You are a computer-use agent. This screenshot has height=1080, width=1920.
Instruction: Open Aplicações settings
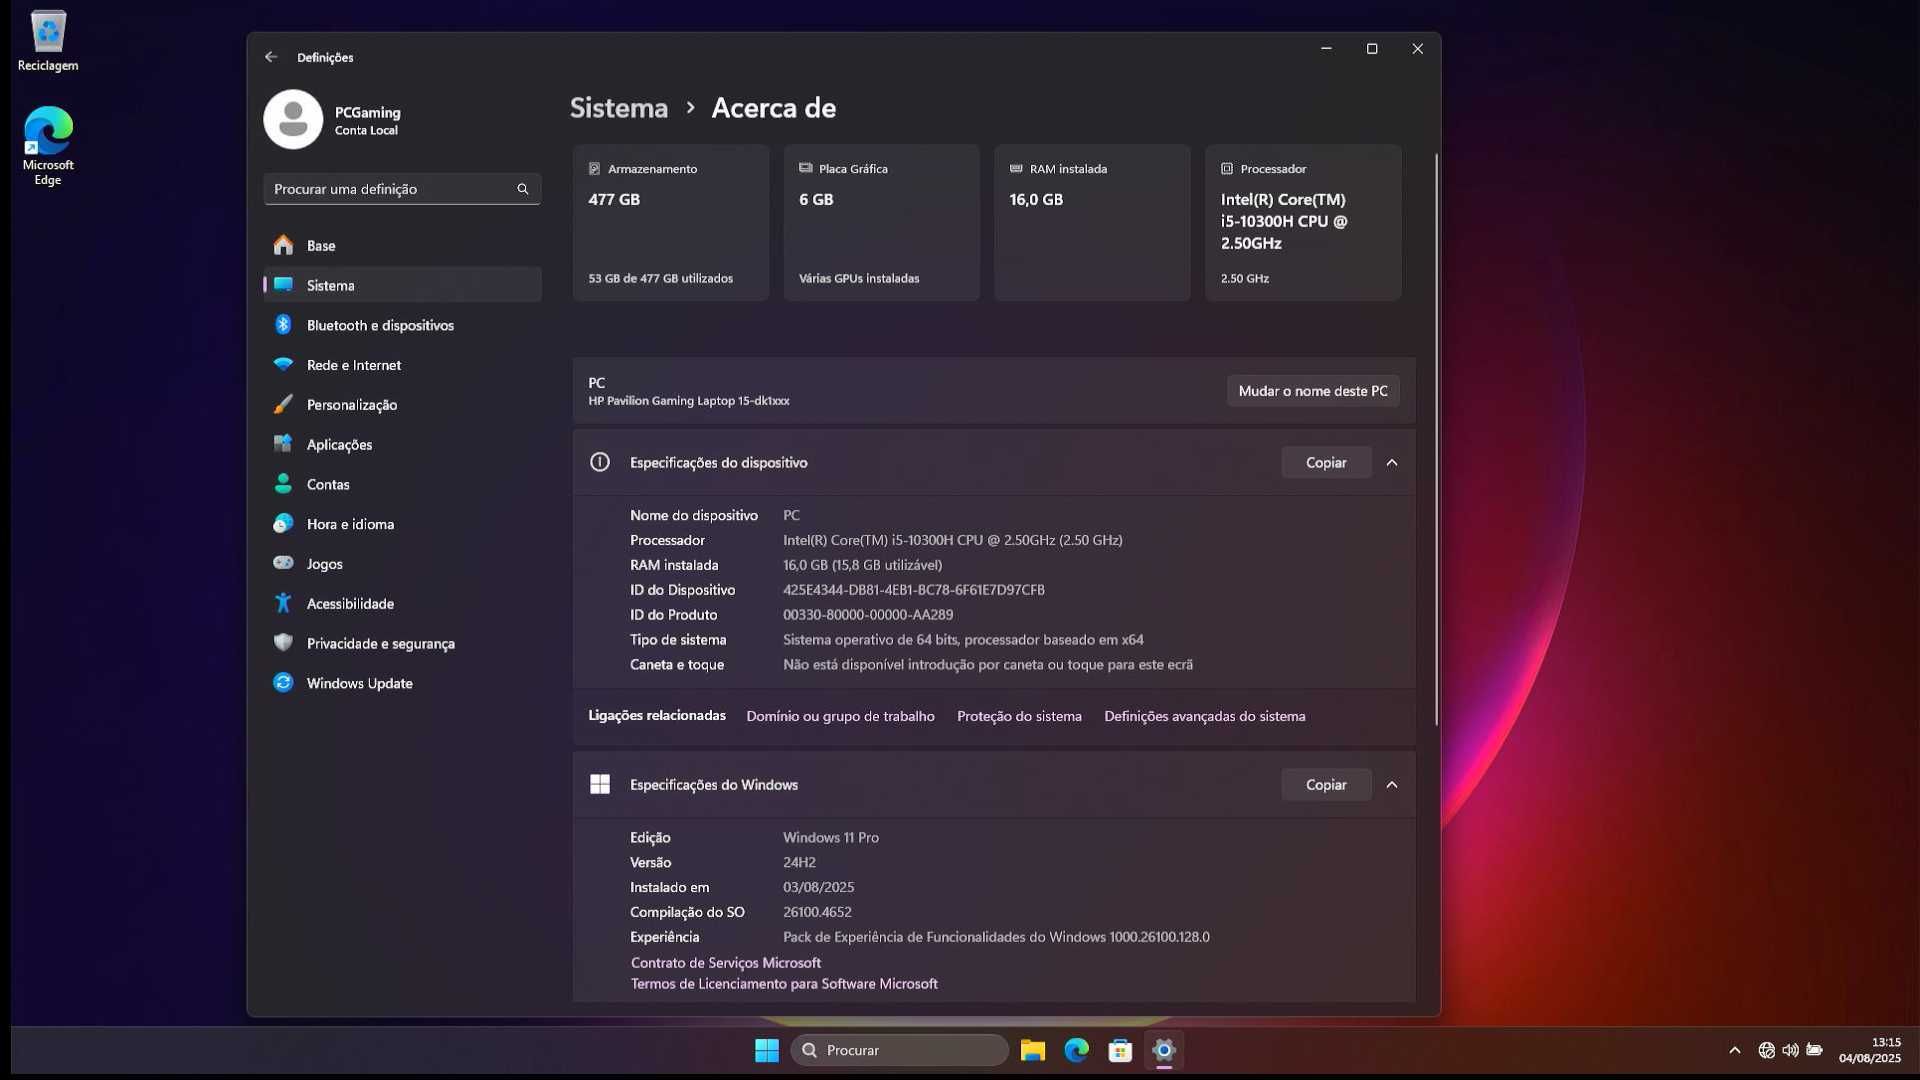(402, 445)
